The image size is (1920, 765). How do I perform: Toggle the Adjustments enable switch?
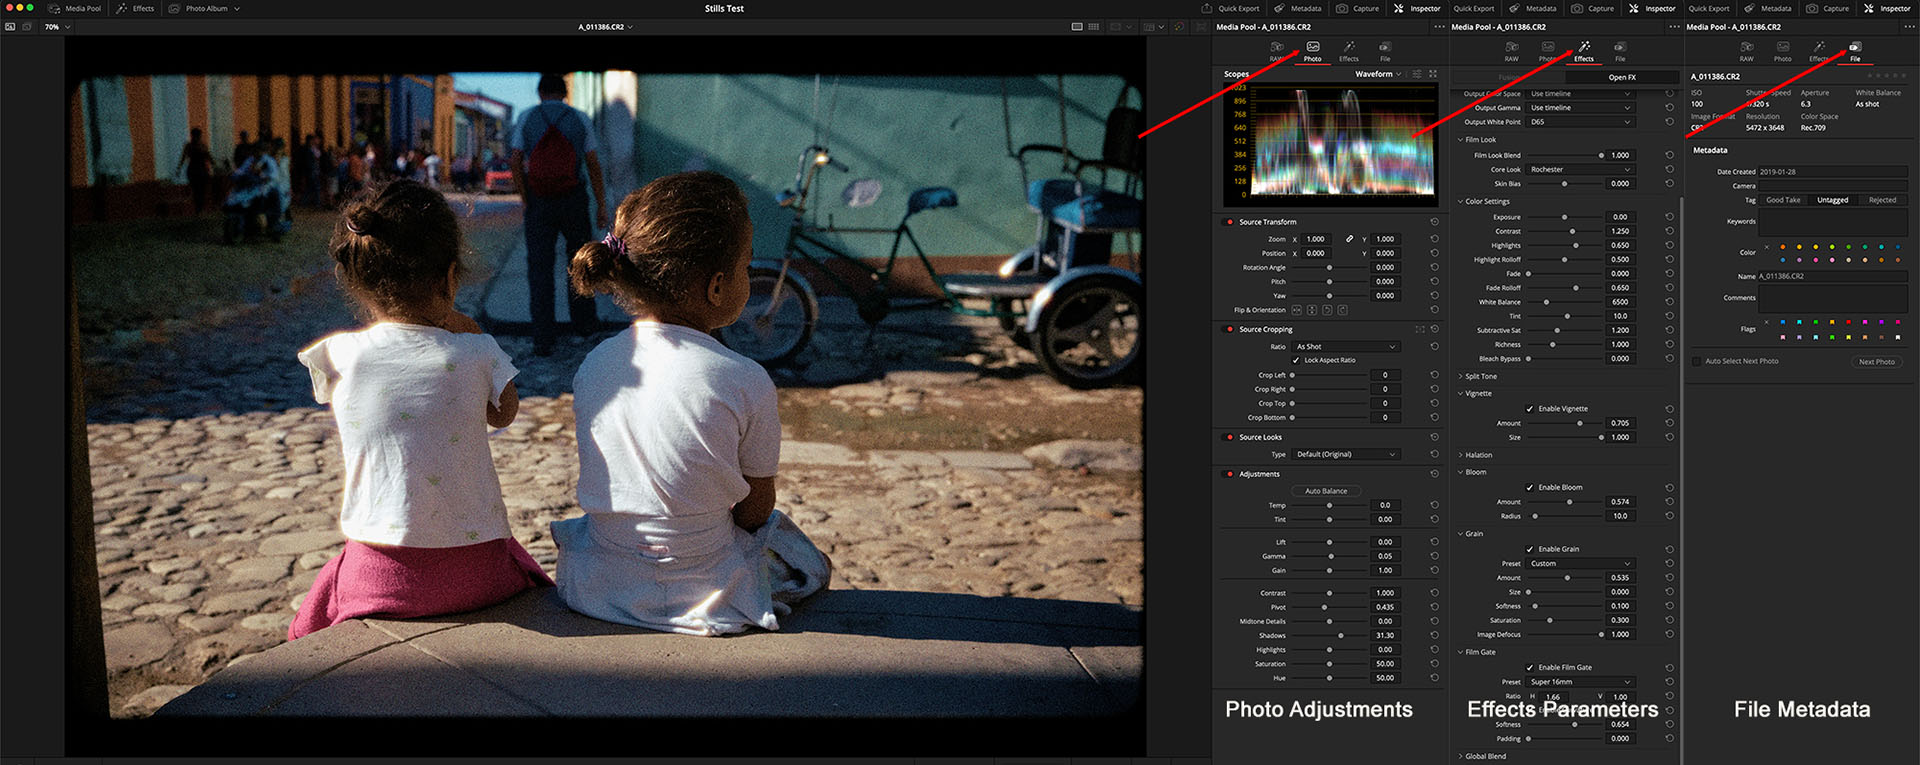click(1229, 474)
